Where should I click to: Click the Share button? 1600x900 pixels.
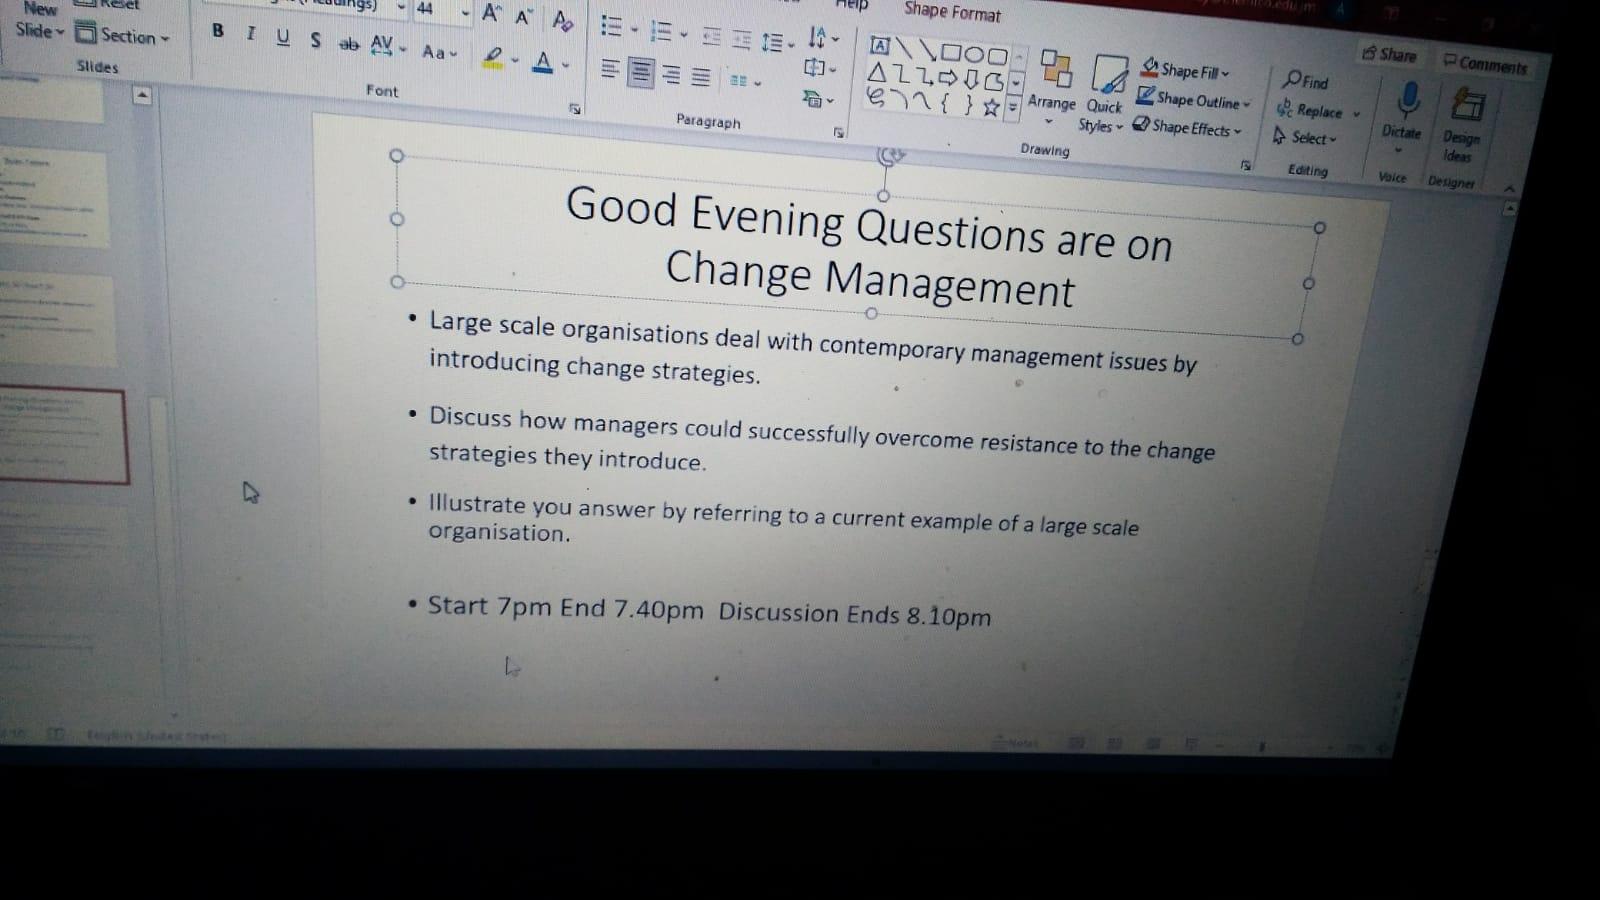pyautogui.click(x=1390, y=54)
